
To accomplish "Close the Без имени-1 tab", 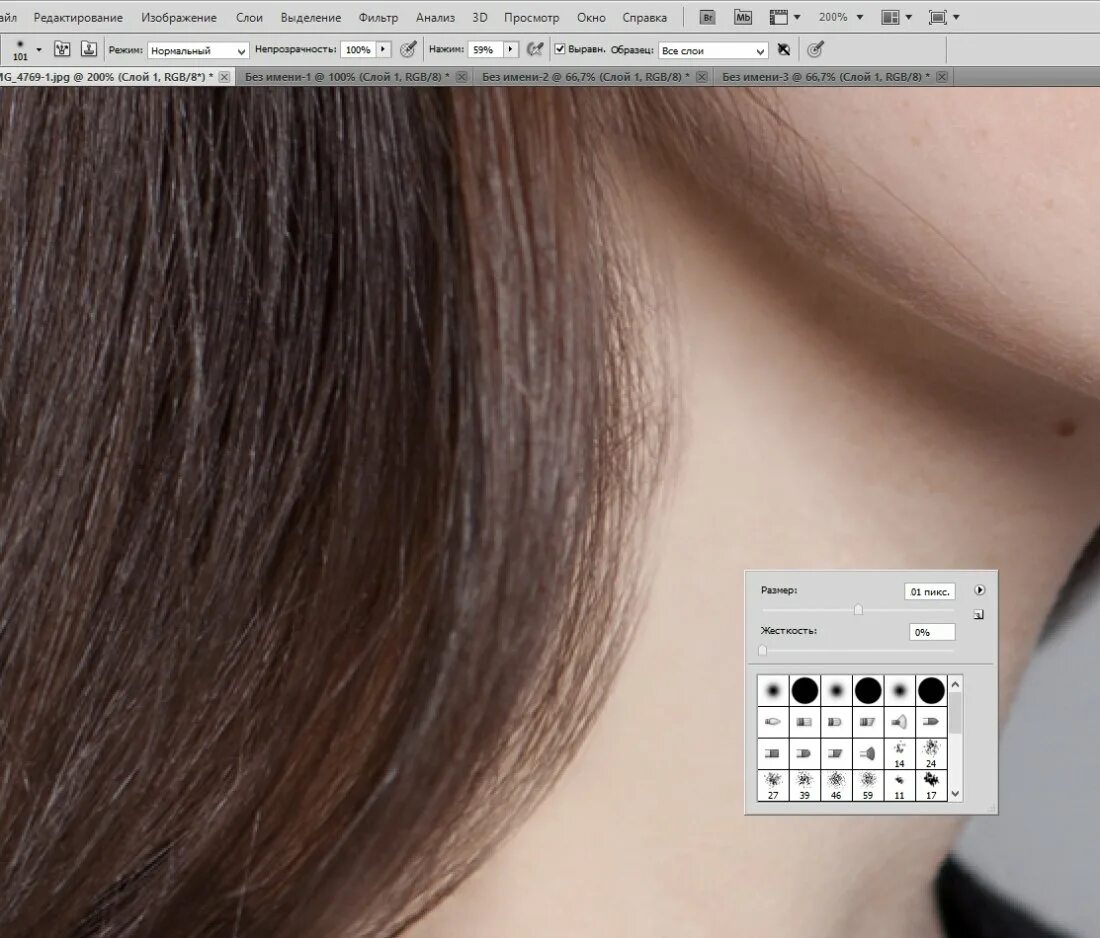I will point(462,76).
